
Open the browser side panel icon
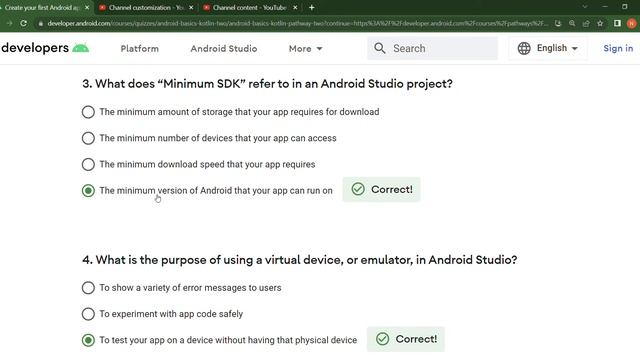point(617,23)
